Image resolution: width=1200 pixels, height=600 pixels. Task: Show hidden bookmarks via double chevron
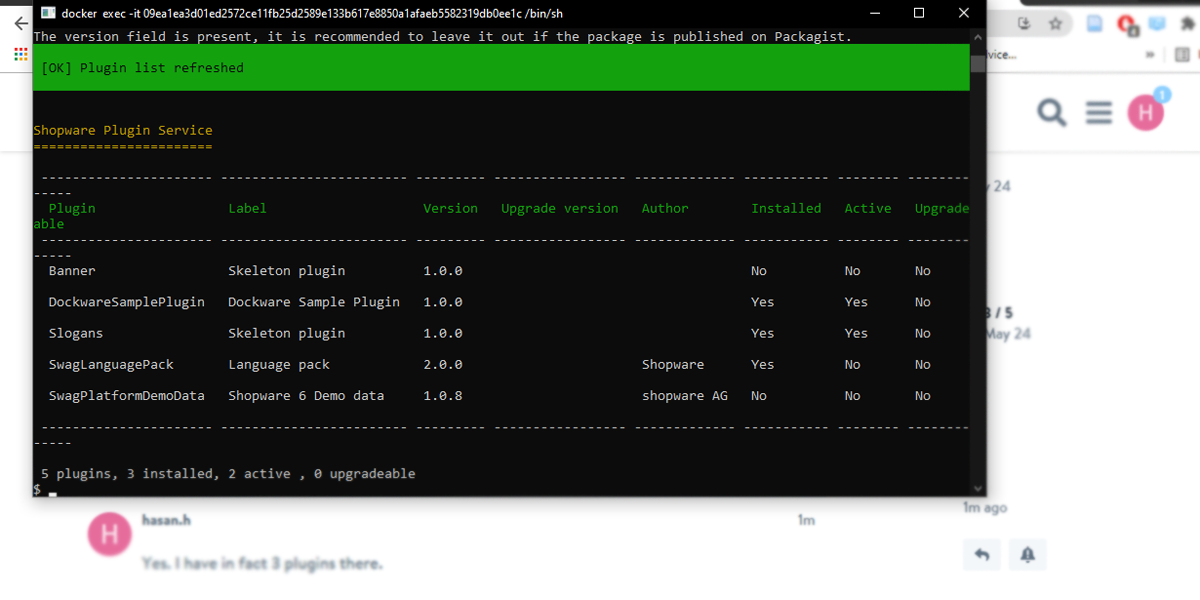click(x=1150, y=55)
